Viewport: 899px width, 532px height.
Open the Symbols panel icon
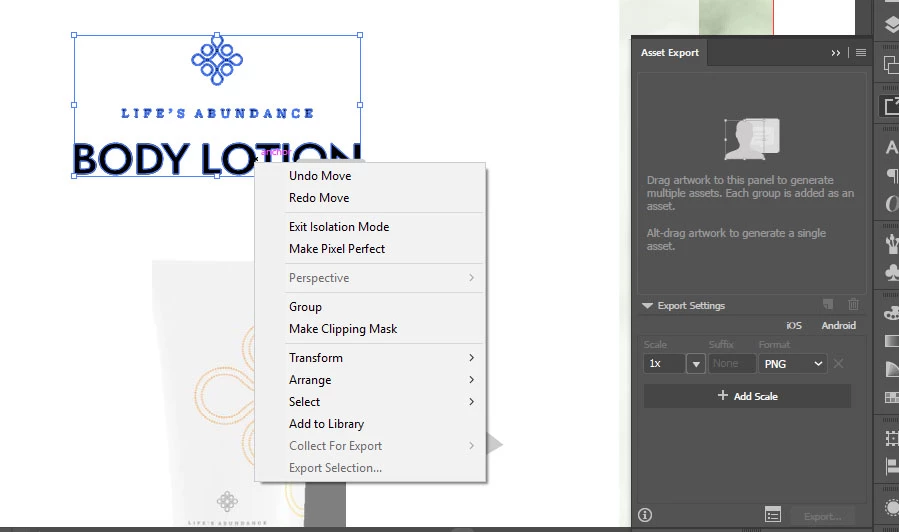(x=892, y=272)
